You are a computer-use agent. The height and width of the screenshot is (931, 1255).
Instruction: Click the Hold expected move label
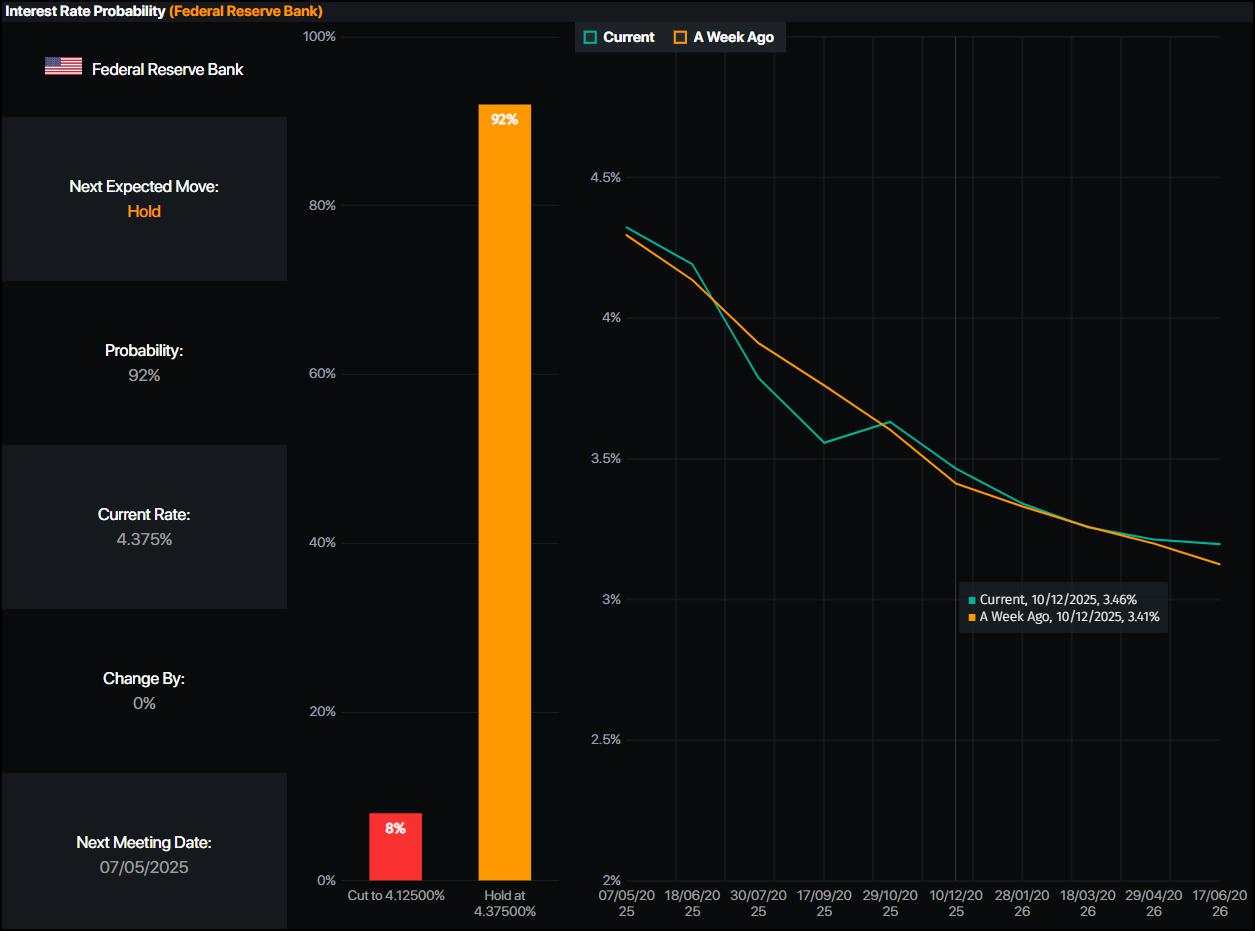(144, 211)
